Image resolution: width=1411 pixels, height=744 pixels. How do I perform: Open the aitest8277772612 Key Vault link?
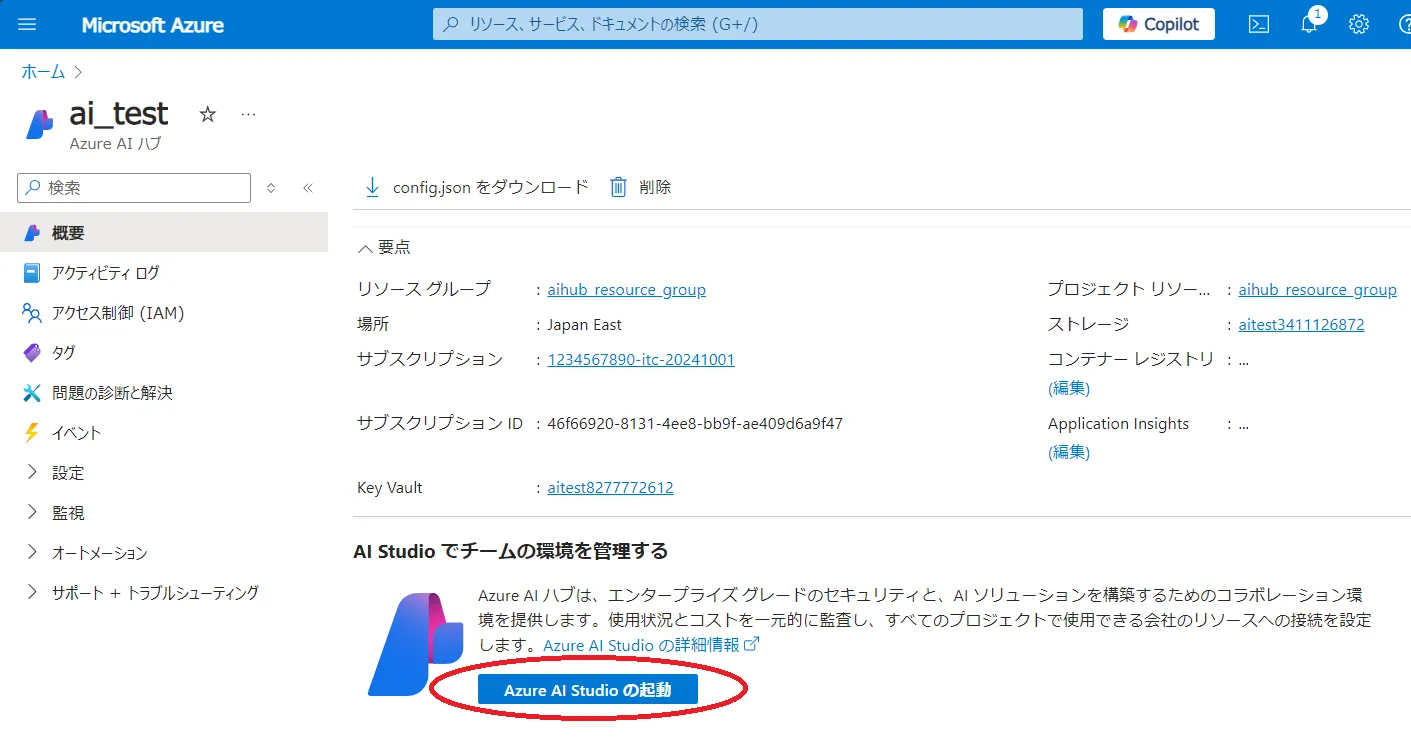[610, 488]
